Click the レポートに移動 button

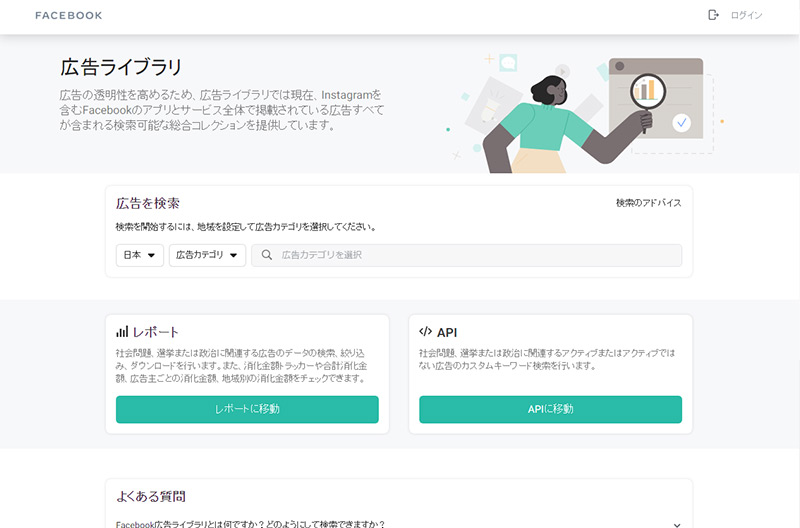(247, 409)
